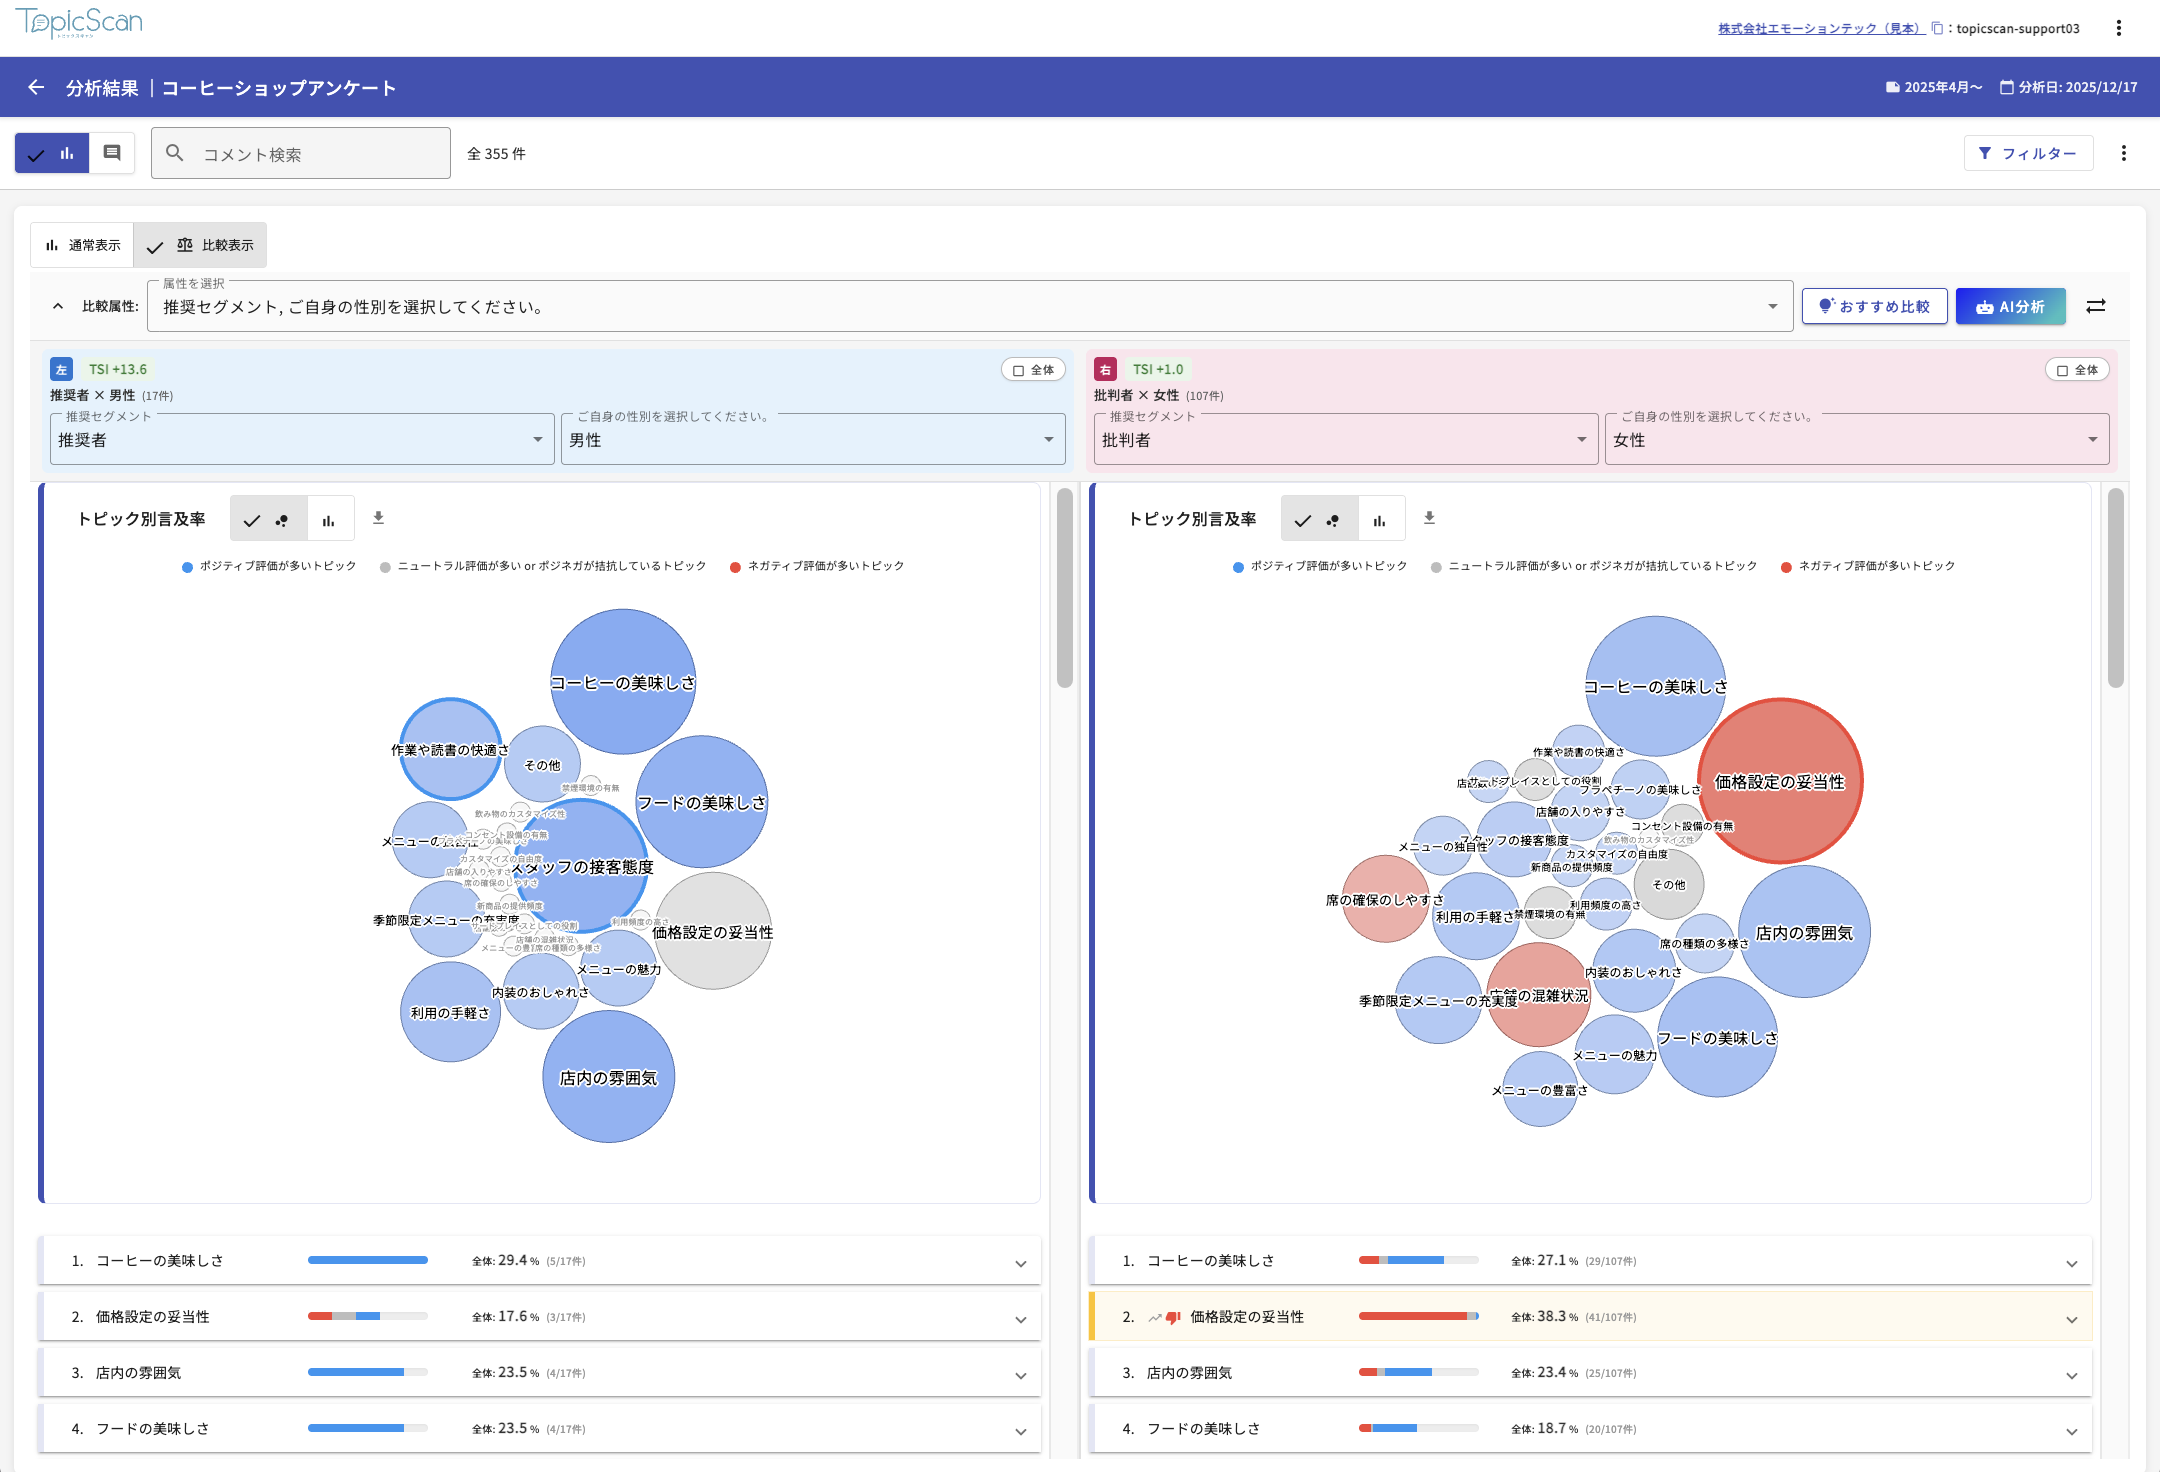Download the right topic bubble chart

tap(1429, 518)
